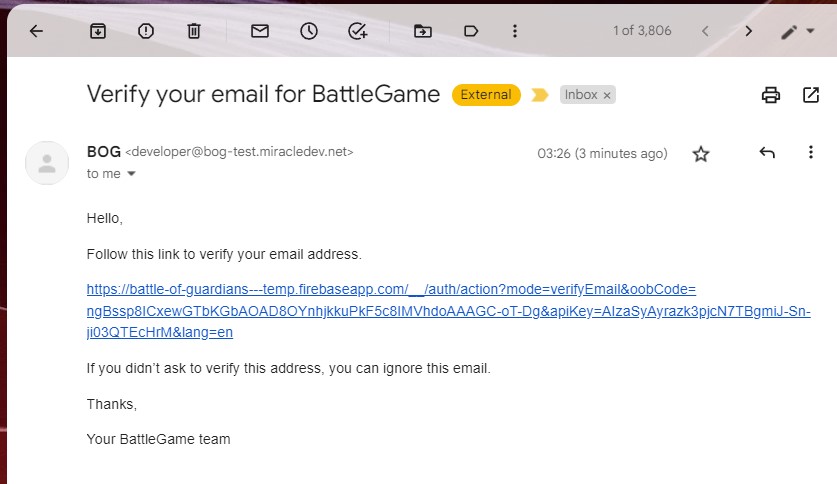Click sender name BOG
Image resolution: width=837 pixels, height=484 pixels.
104,152
